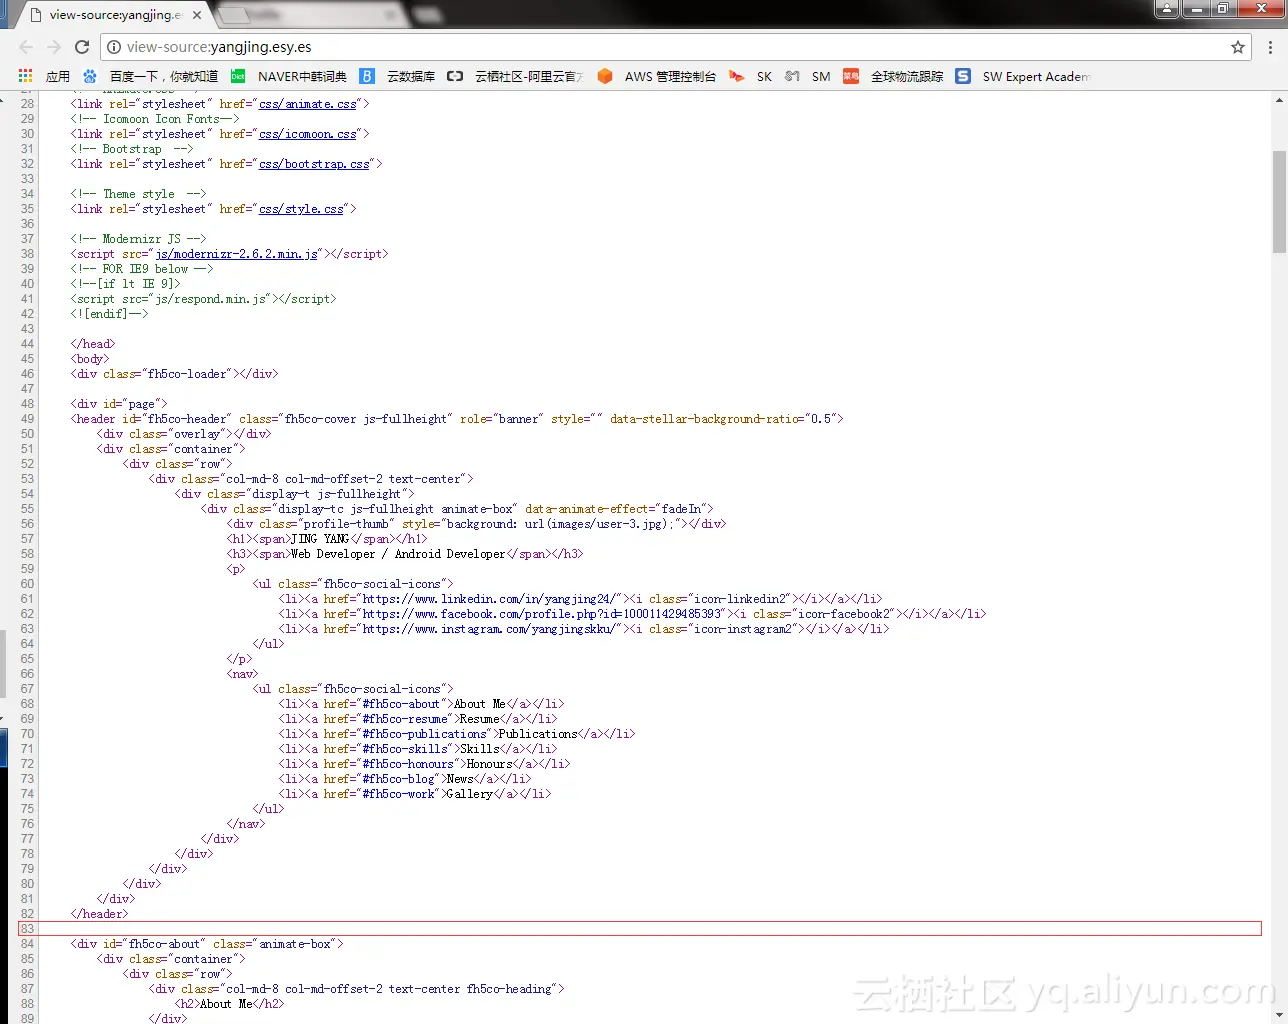Click the <h2>About Me</h2> line
This screenshot has width=1288, height=1024.
(x=229, y=1004)
